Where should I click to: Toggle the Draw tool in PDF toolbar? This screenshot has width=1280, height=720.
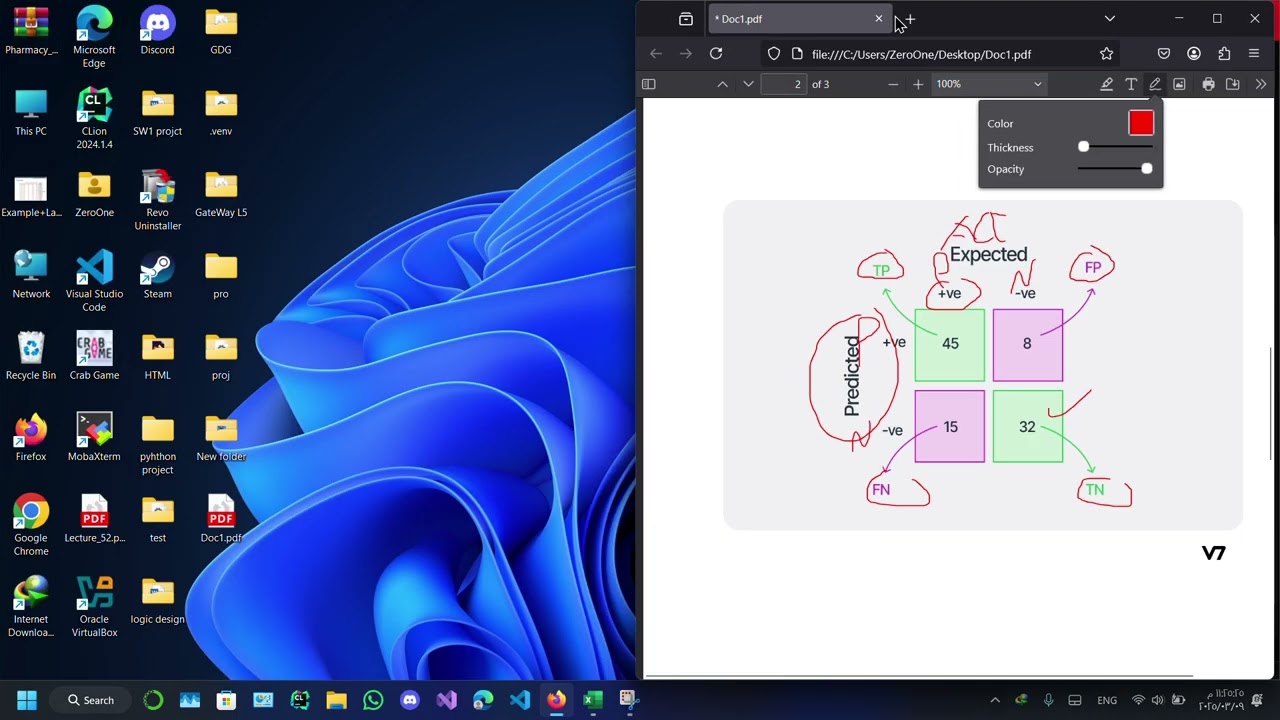(x=1155, y=84)
